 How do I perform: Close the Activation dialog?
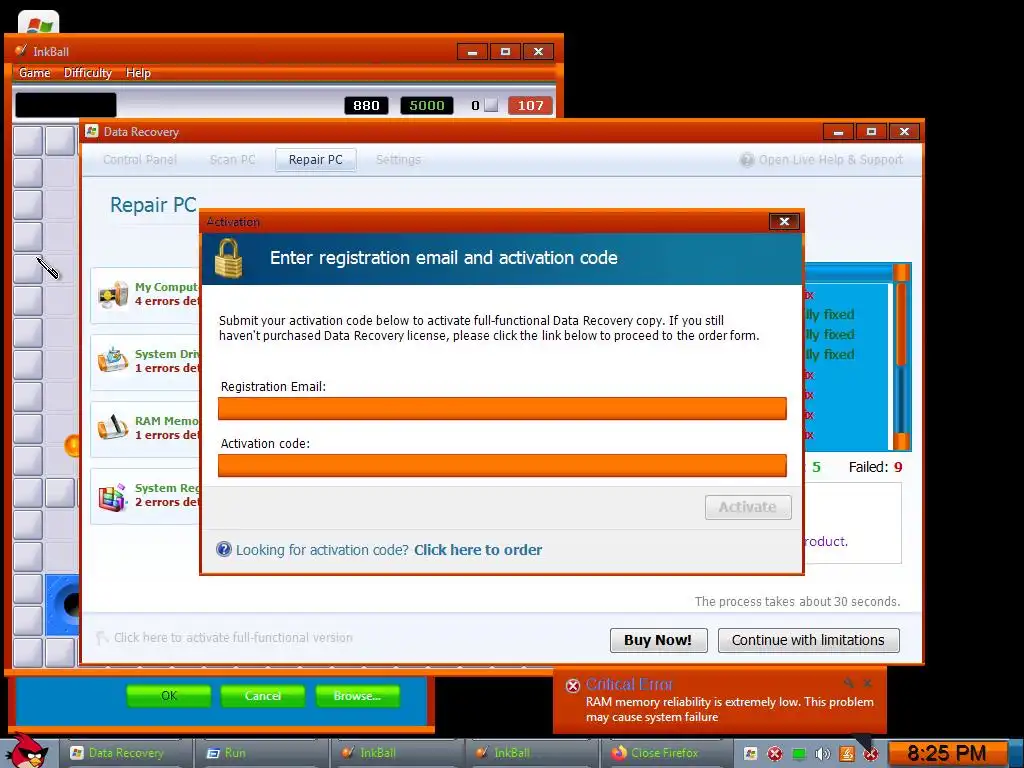(784, 221)
